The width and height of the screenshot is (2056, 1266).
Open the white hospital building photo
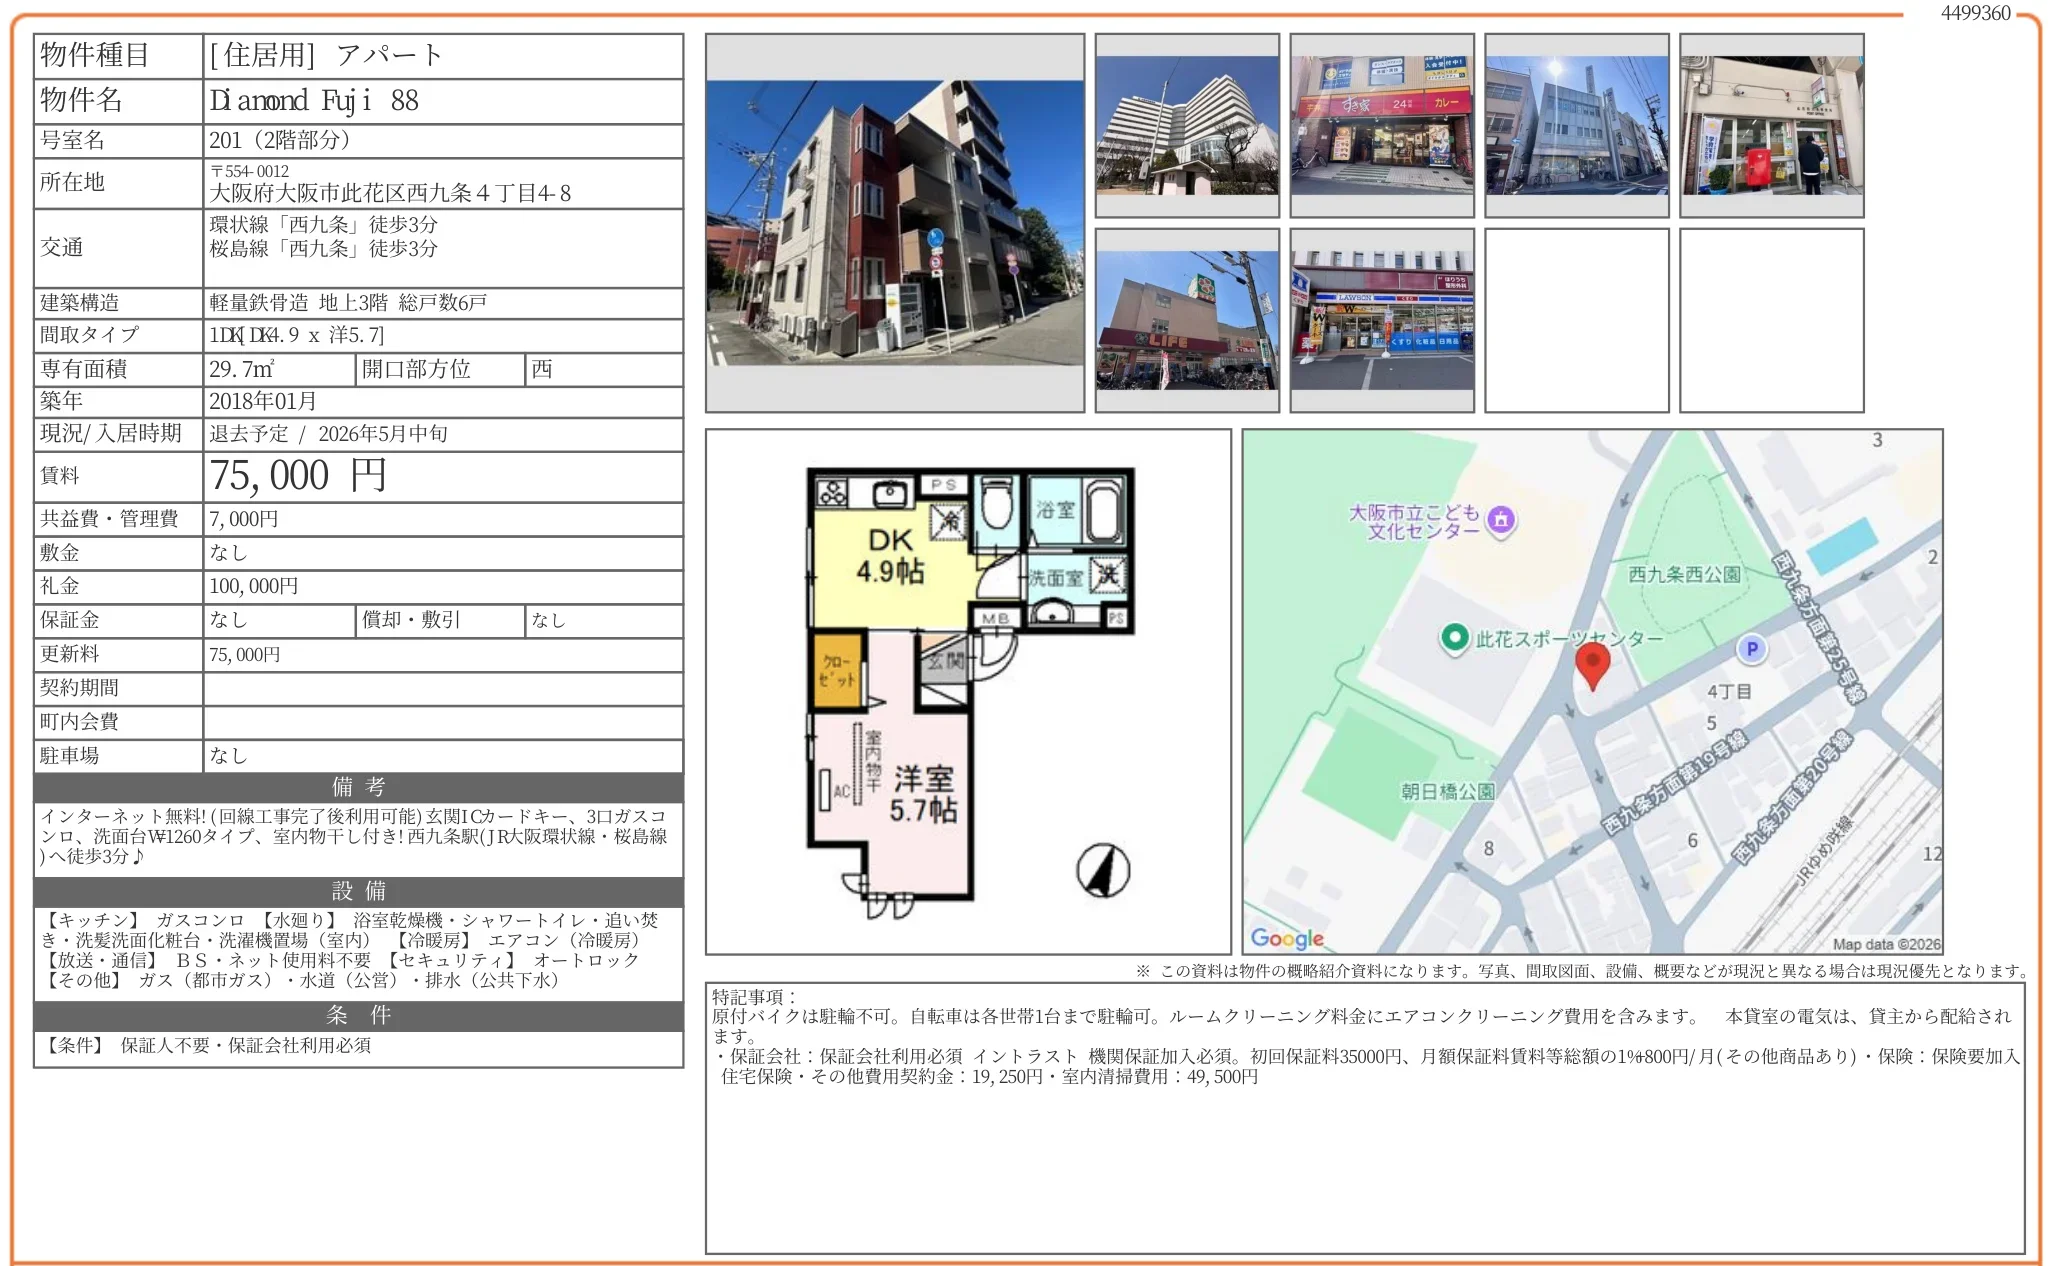tap(1186, 125)
